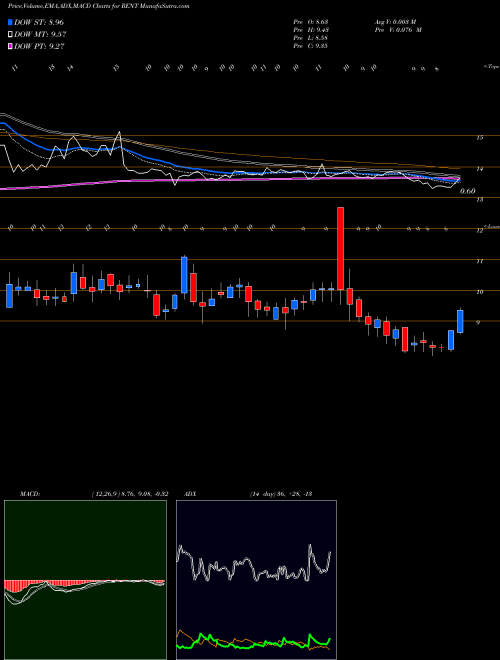Click the 14 price axis label
This screenshot has height=660, width=500.
click(x=479, y=169)
